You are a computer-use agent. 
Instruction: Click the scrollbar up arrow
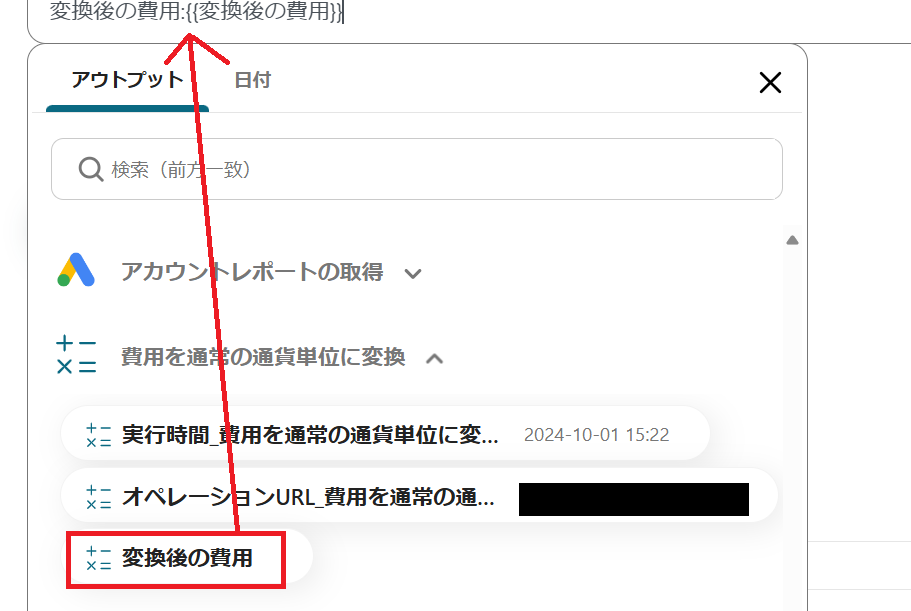click(792, 240)
